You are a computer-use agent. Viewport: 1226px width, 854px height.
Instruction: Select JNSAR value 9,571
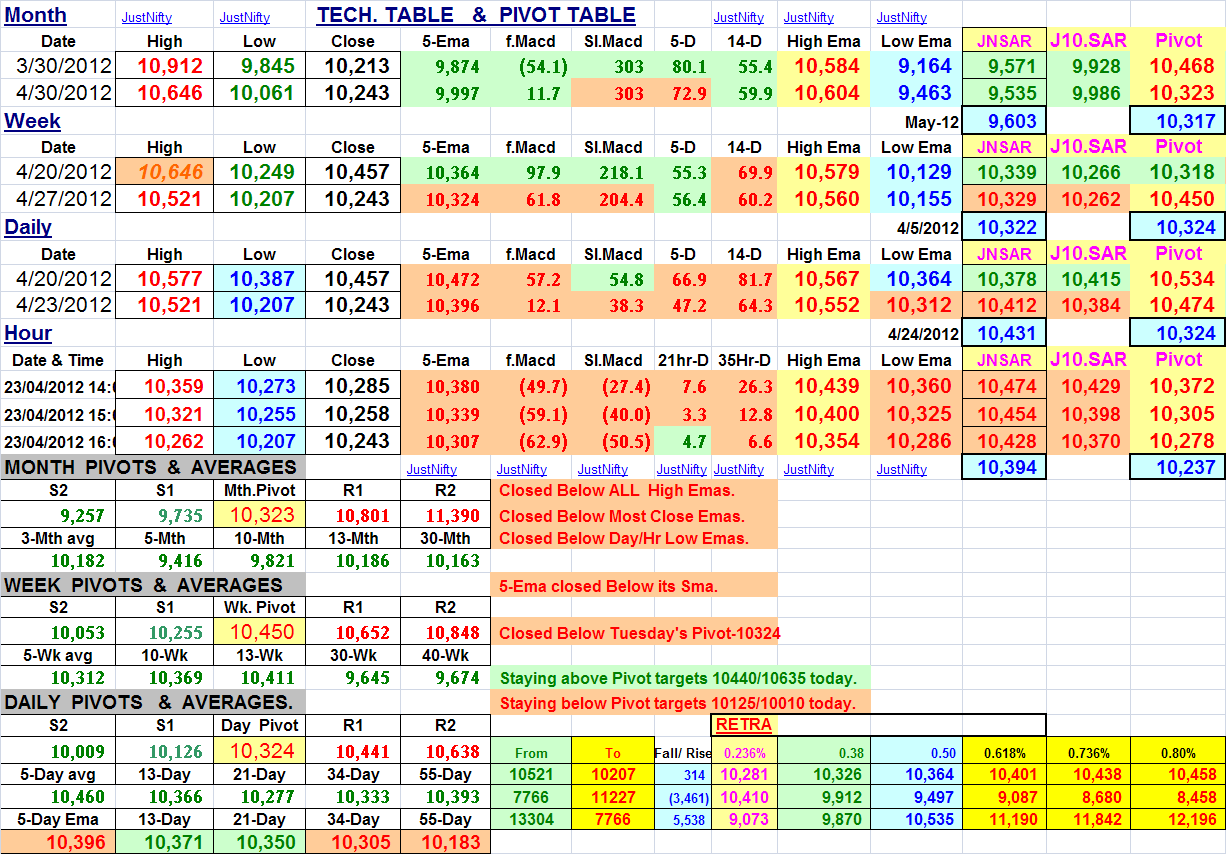[1004, 66]
